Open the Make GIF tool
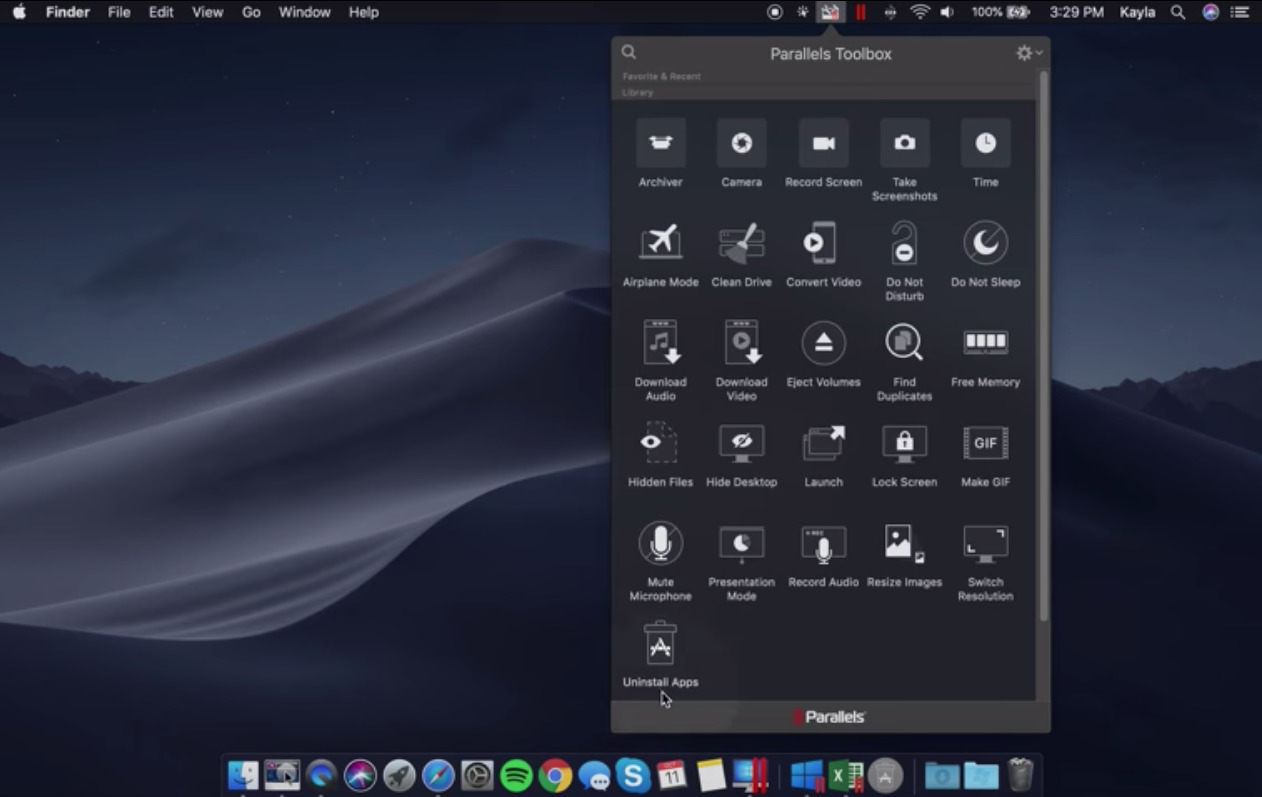The height and width of the screenshot is (797, 1262). point(985,443)
